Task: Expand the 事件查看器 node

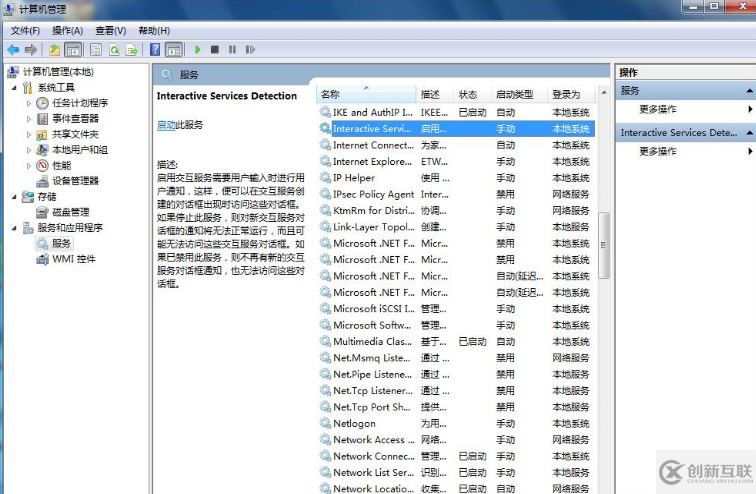Action: click(28, 119)
